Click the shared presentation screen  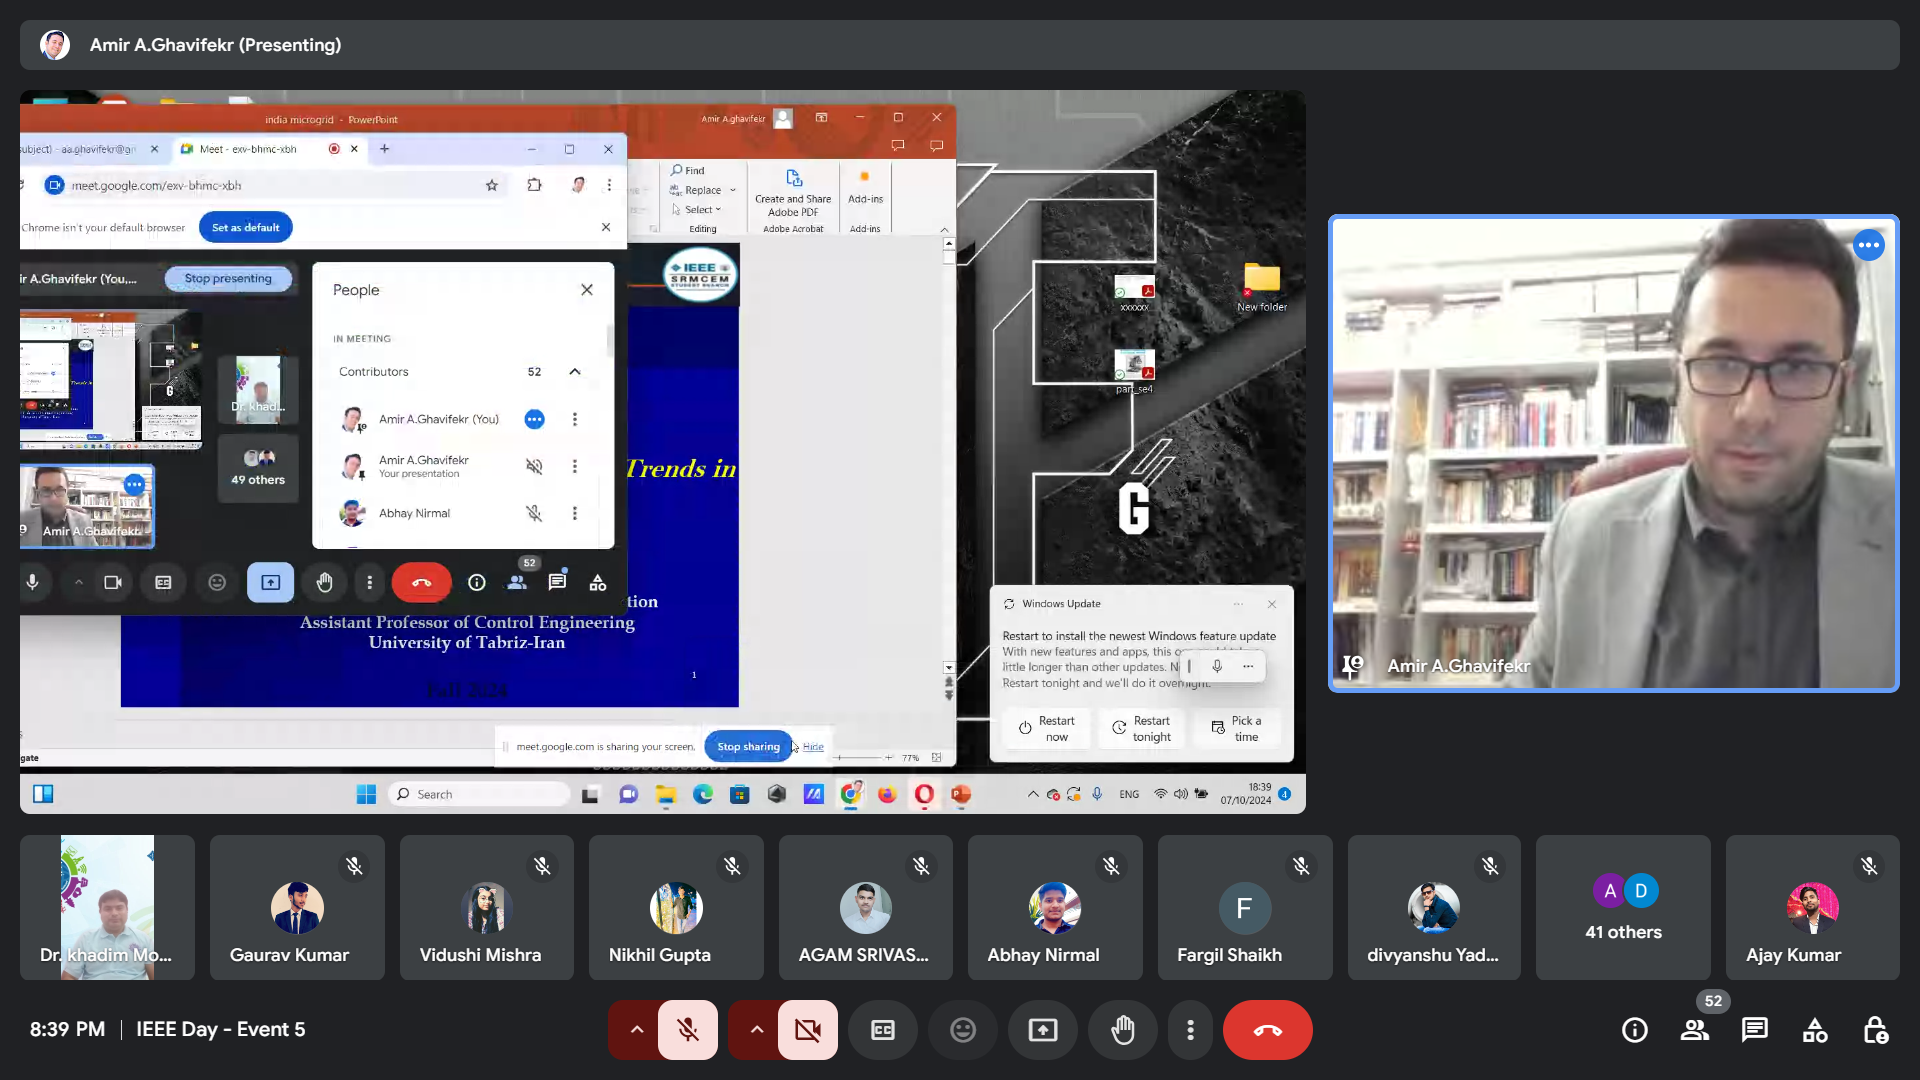[x=662, y=452]
